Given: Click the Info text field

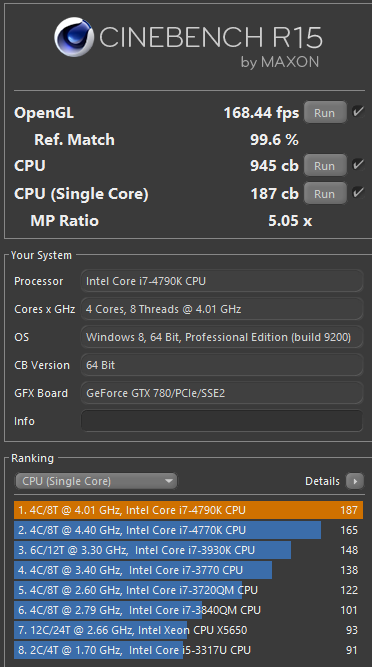Looking at the screenshot, I should click(x=222, y=421).
